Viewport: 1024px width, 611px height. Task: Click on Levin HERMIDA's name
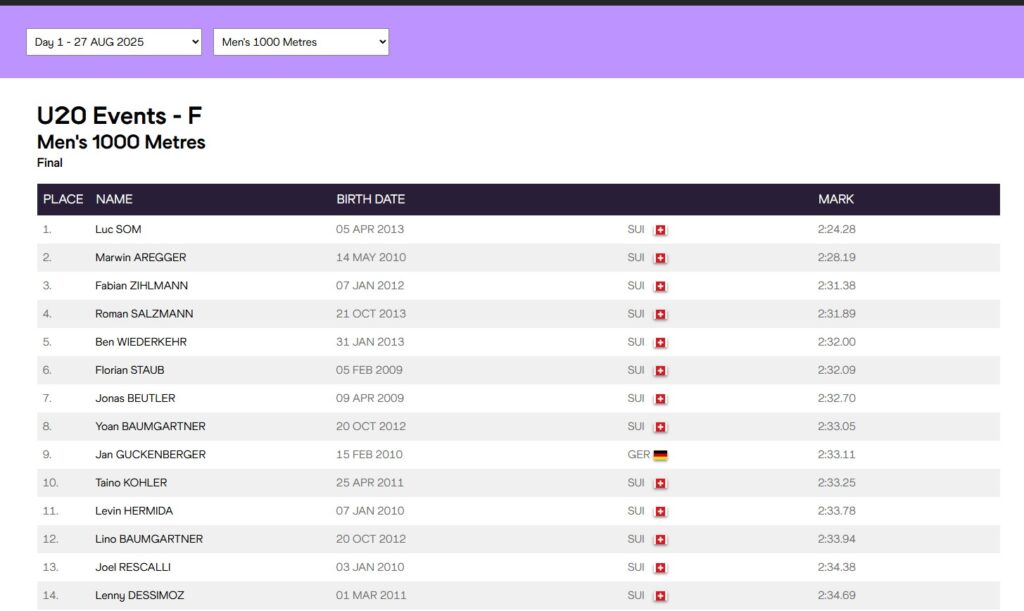point(134,511)
